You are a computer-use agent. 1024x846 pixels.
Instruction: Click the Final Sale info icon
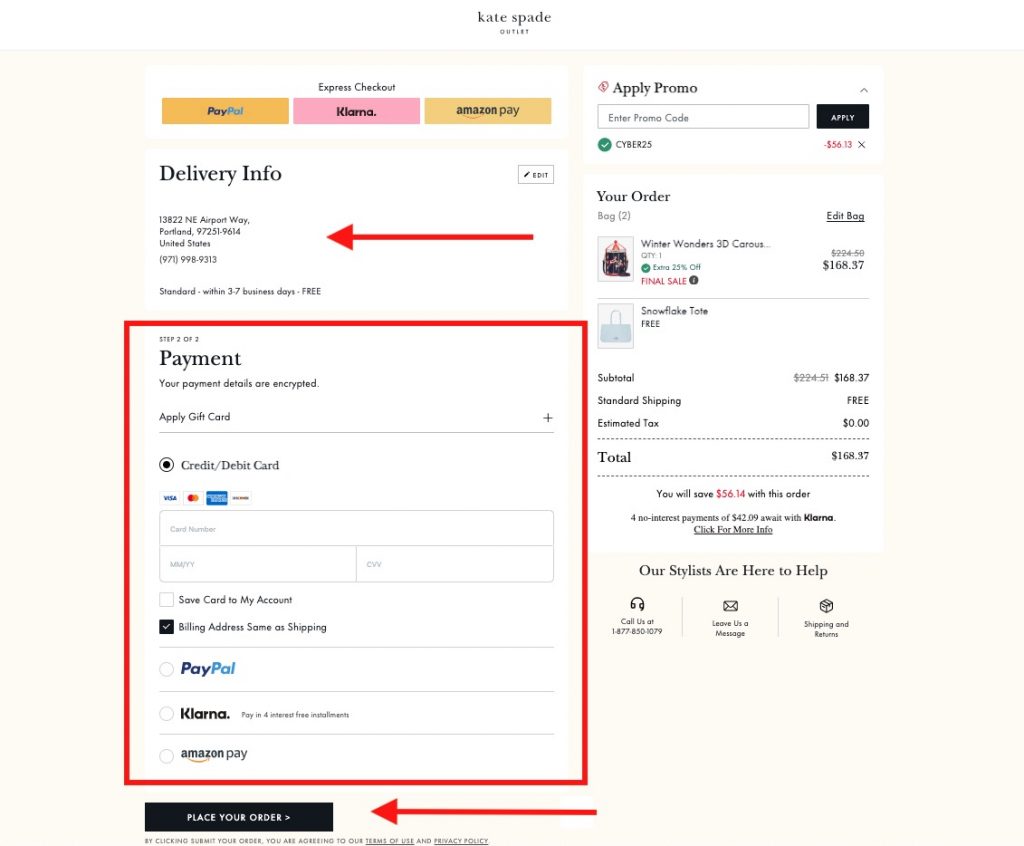point(694,280)
